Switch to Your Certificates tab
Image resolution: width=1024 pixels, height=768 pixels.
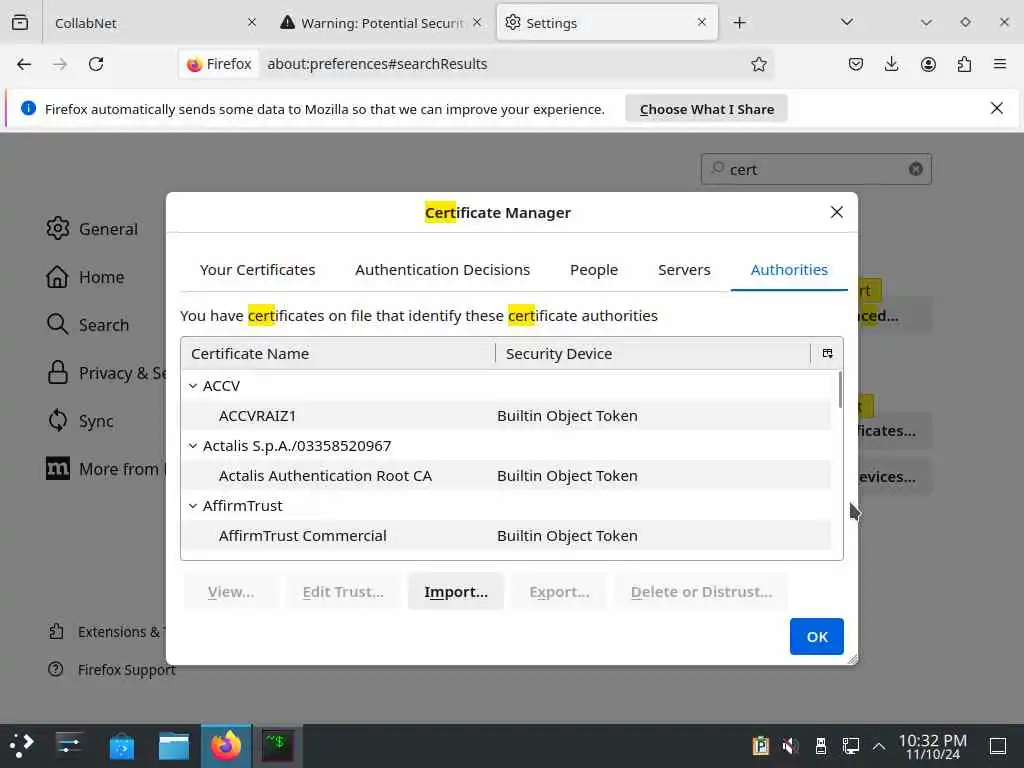pyautogui.click(x=257, y=270)
